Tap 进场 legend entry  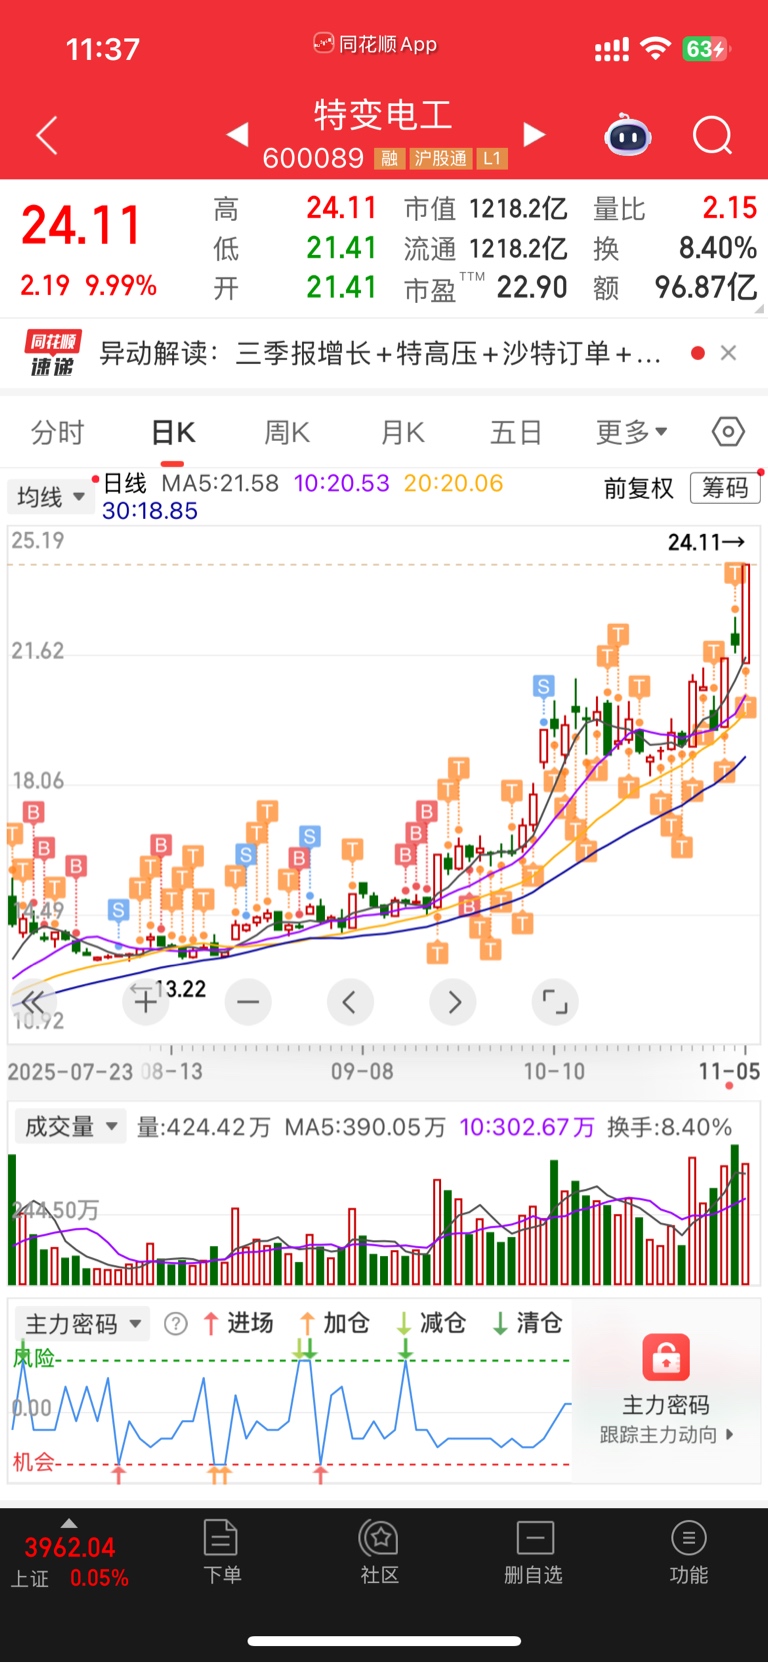[238, 1323]
